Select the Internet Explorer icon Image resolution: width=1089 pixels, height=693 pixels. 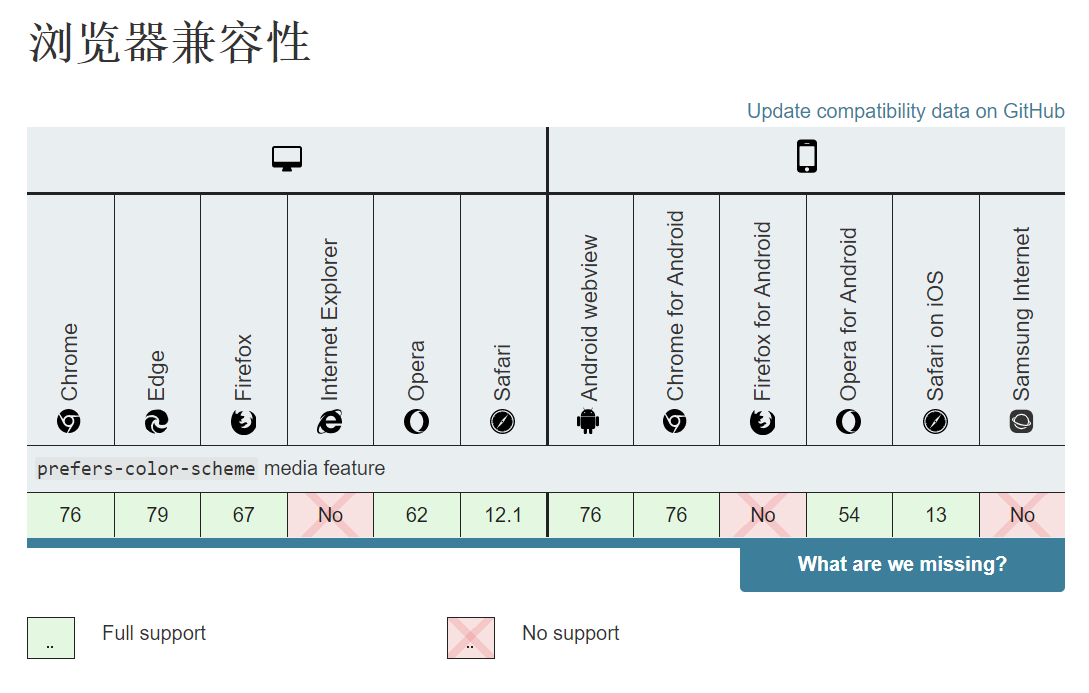coord(330,421)
